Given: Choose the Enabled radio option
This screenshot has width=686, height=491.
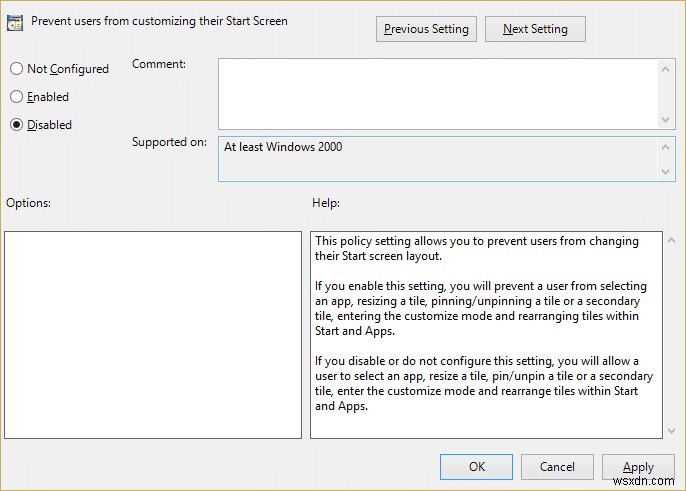Looking at the screenshot, I should point(16,97).
